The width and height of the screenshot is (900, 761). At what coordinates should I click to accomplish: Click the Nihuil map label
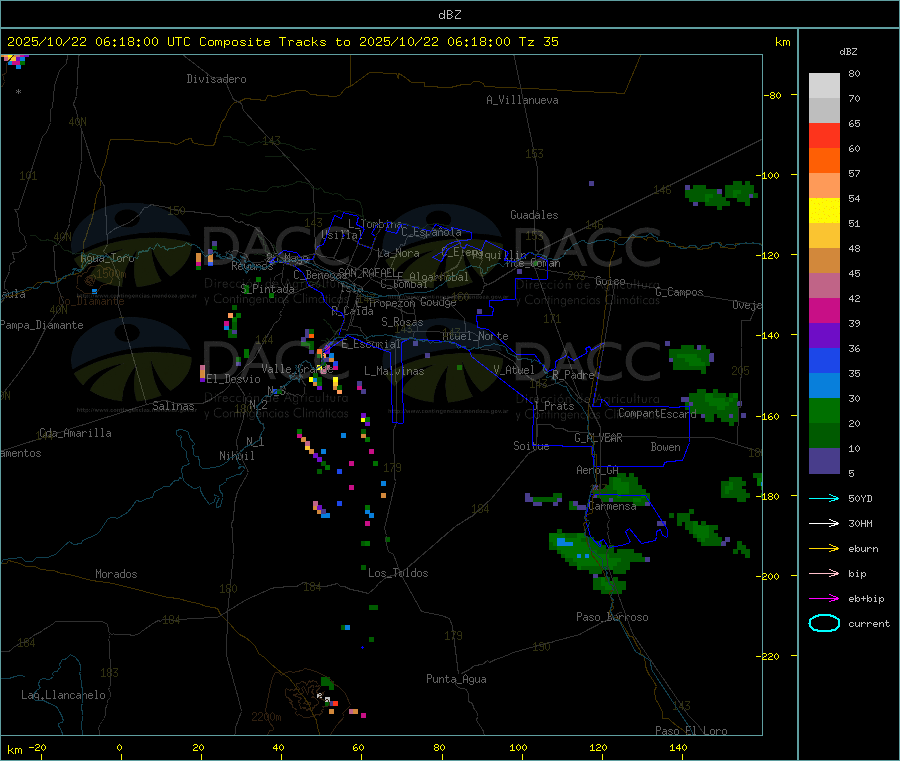[237, 456]
